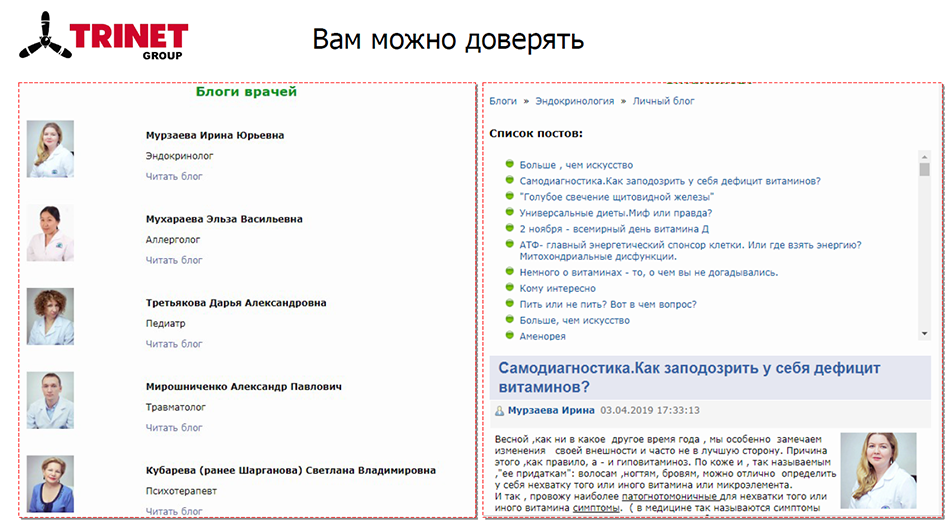
Task: Open photo of allergist Мухараева Эльза
Action: point(50,233)
